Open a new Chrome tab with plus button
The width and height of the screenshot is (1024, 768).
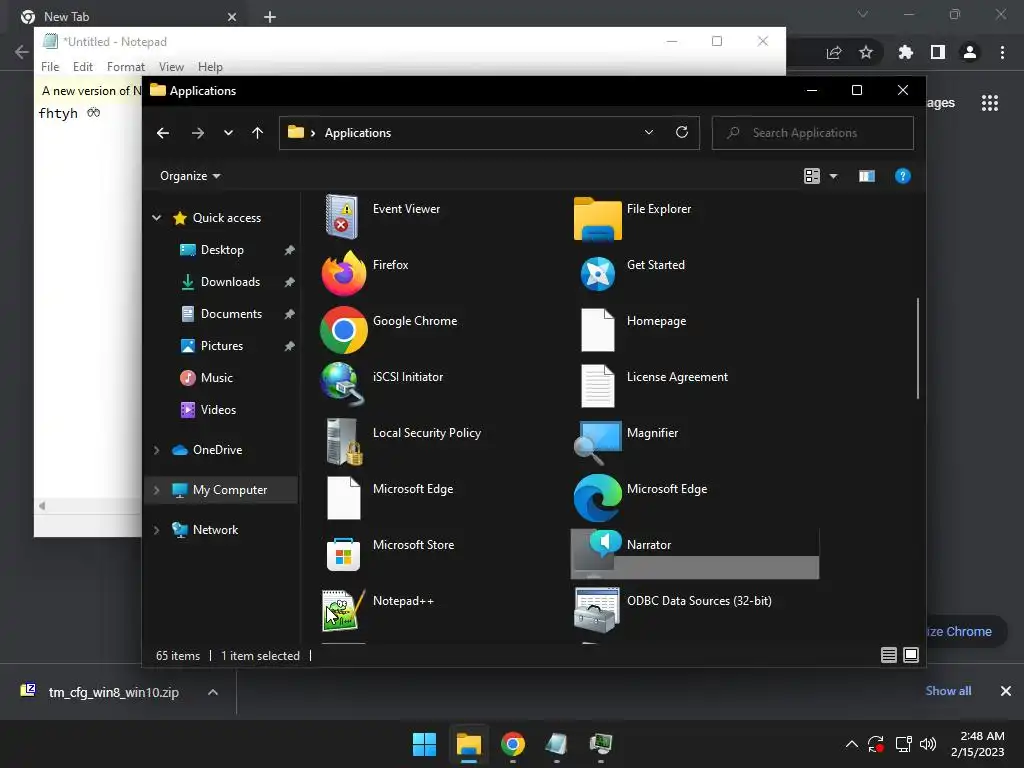point(270,17)
